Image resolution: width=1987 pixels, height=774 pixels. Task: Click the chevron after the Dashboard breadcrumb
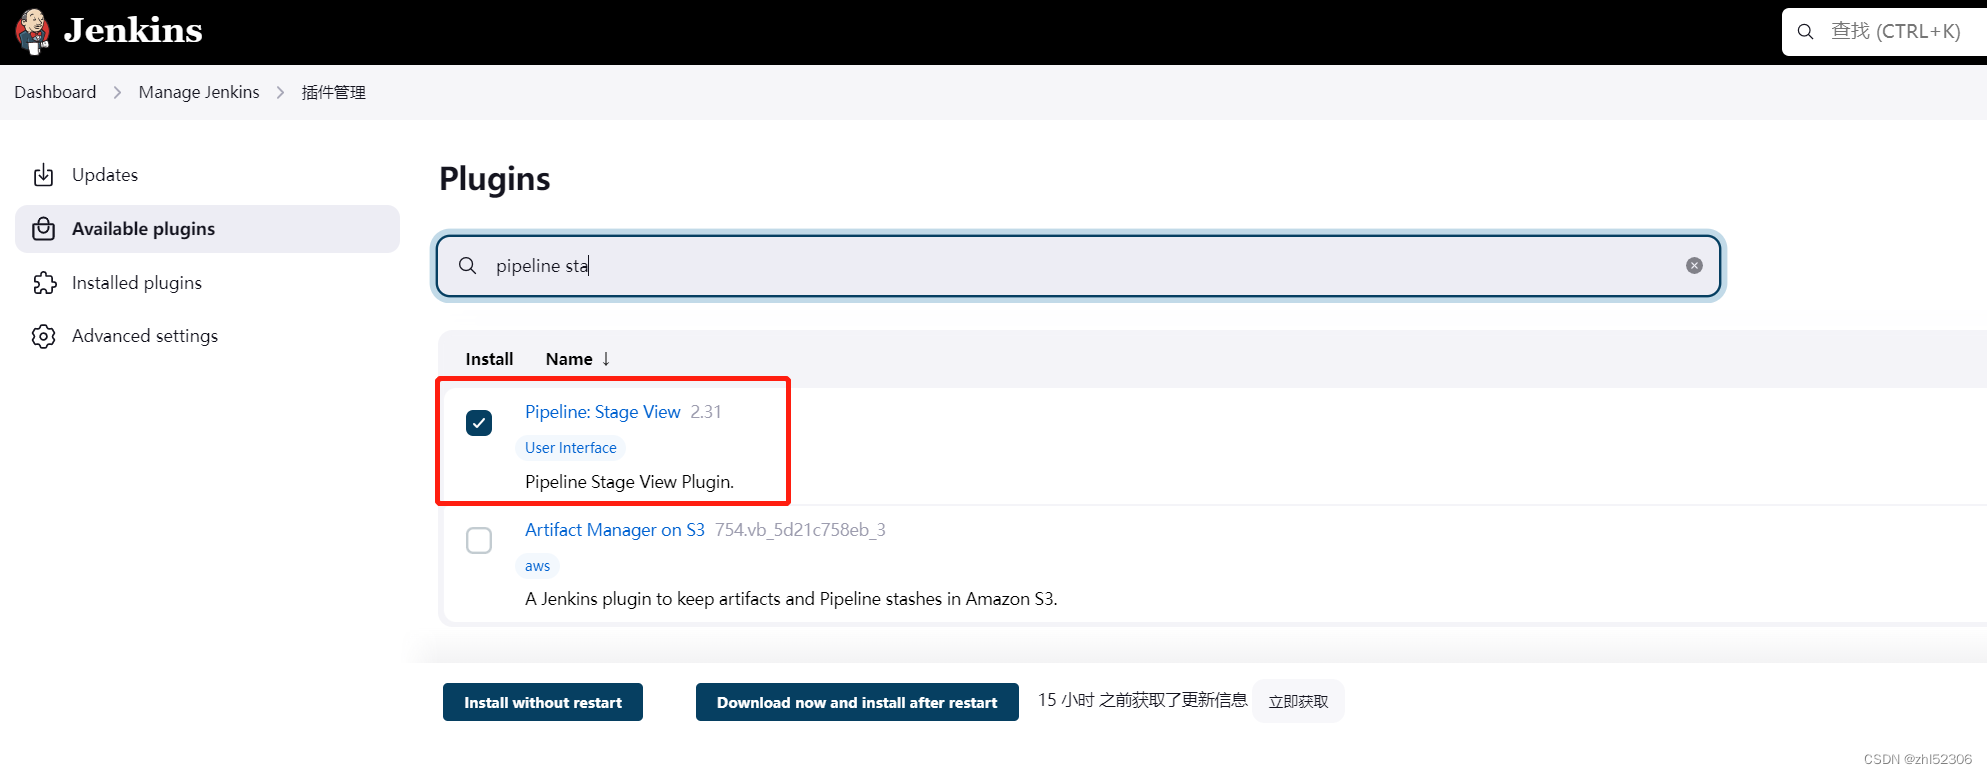click(117, 92)
